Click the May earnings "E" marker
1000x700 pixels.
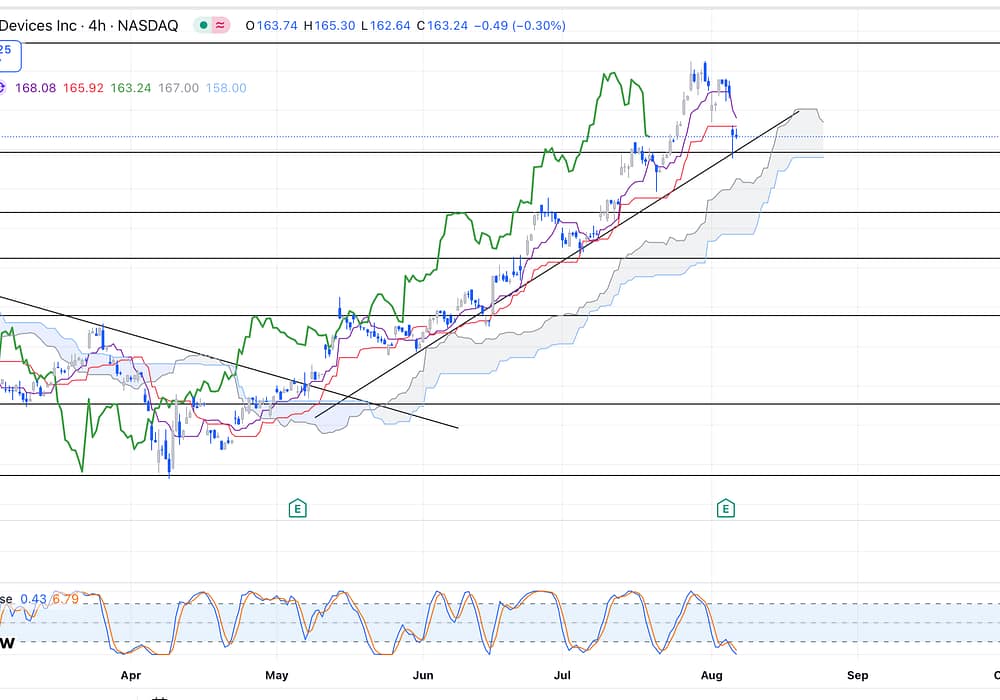tap(297, 509)
